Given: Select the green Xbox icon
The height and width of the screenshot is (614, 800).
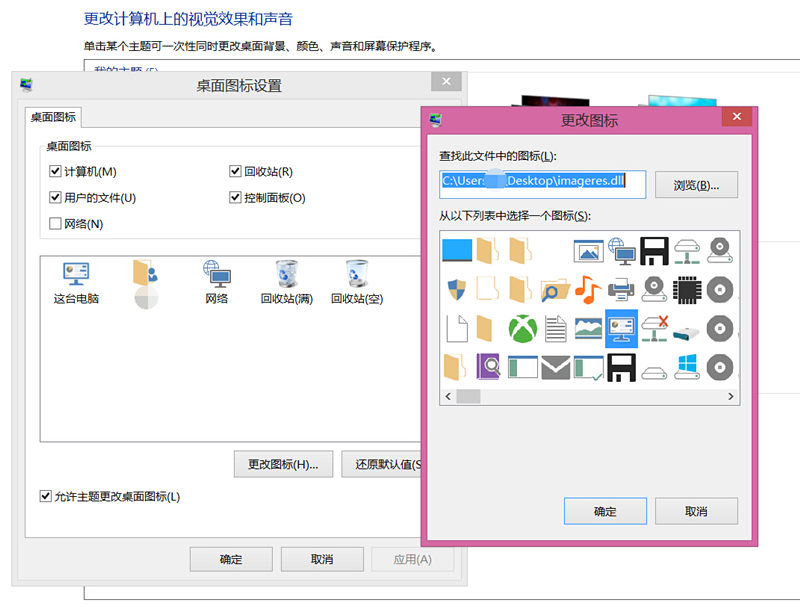Looking at the screenshot, I should (x=522, y=328).
